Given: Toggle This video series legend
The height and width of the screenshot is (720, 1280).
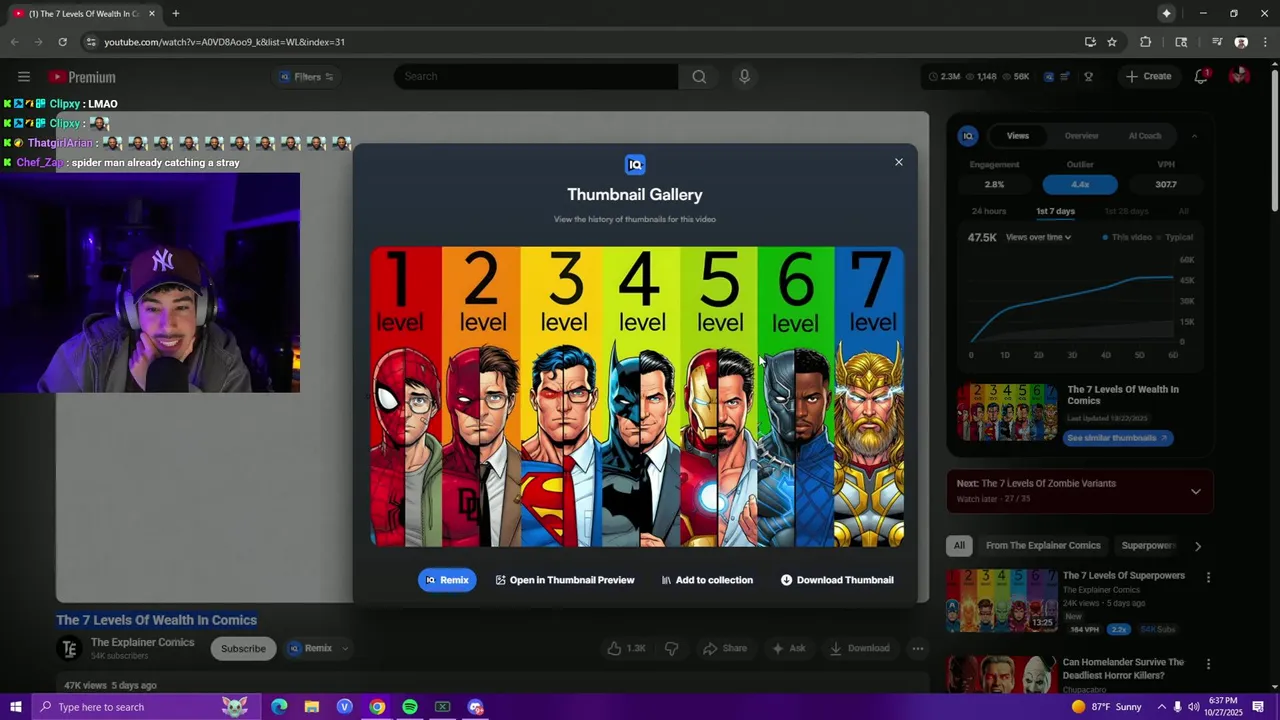Looking at the screenshot, I should click(x=1127, y=238).
